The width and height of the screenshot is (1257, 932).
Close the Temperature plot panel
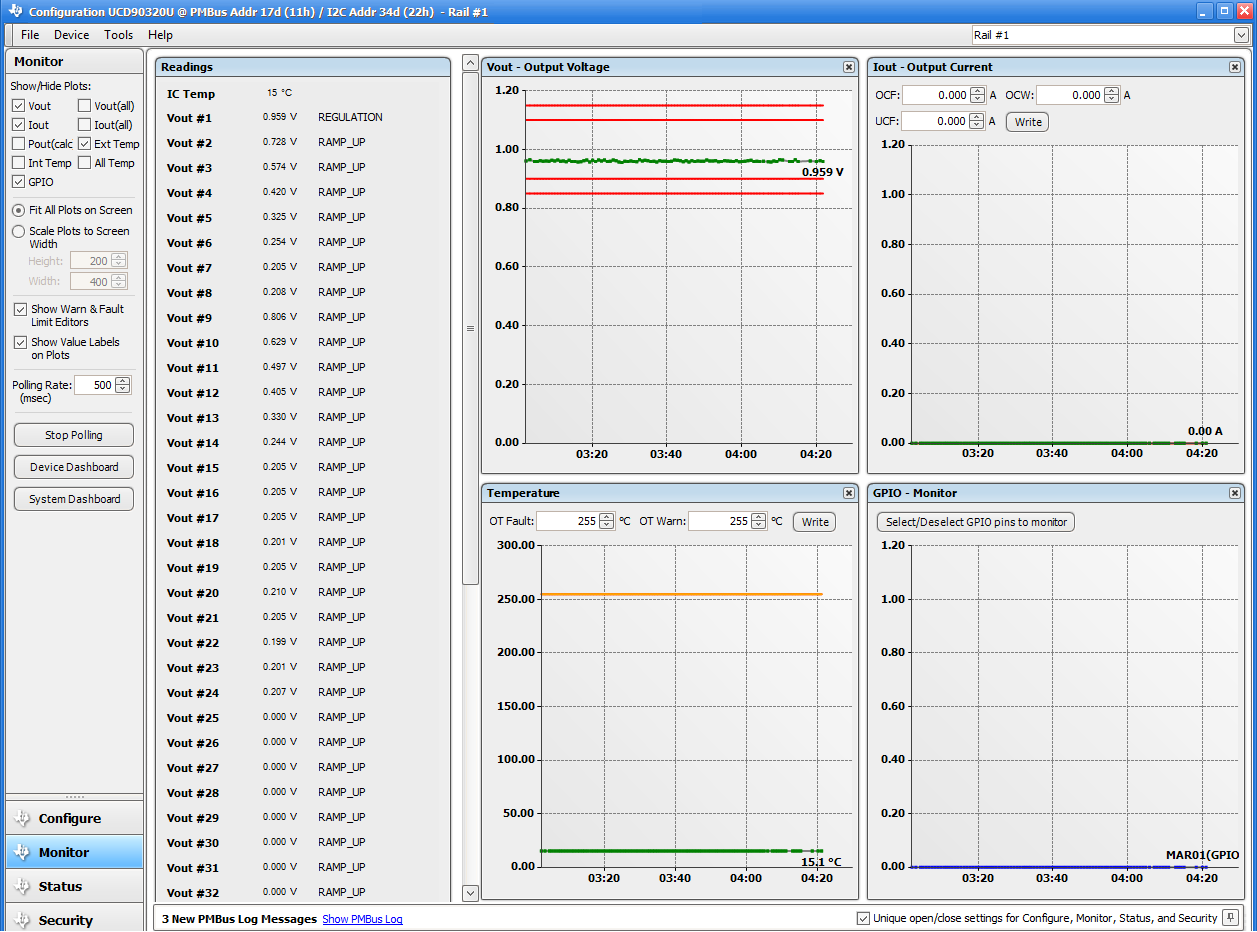click(849, 492)
